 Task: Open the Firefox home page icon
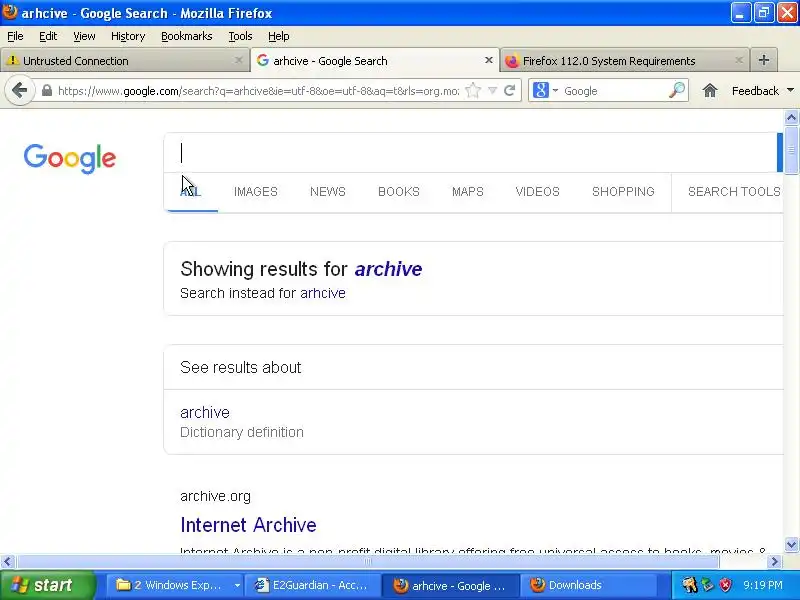[x=710, y=91]
